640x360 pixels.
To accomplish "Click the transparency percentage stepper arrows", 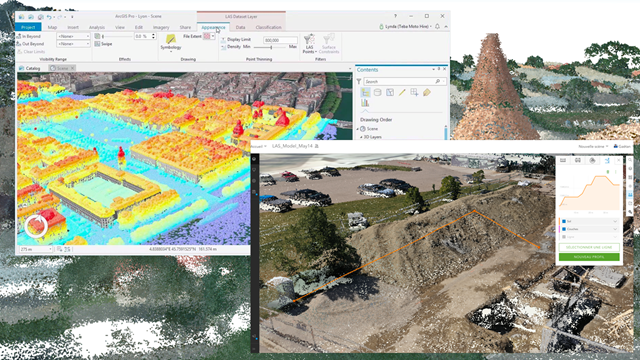I will [x=153, y=36].
